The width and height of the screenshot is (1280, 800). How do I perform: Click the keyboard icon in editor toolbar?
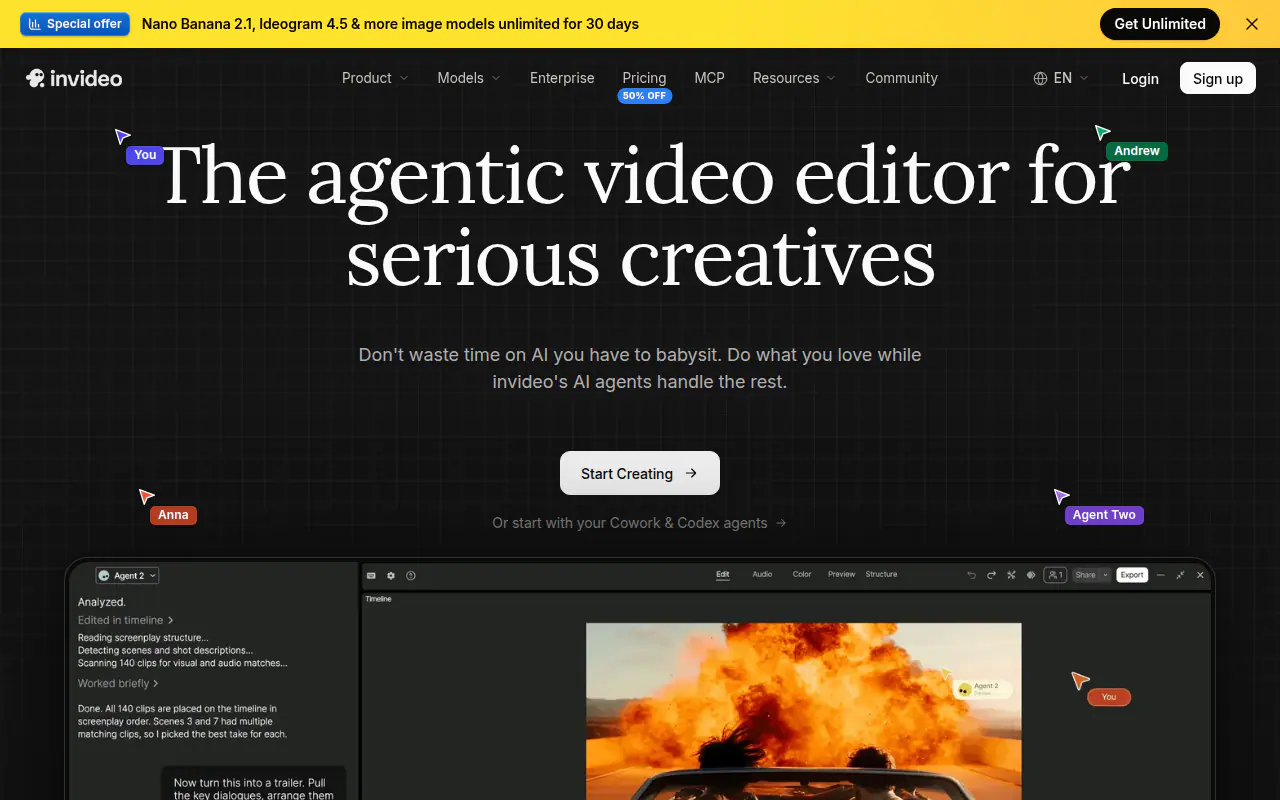(371, 575)
